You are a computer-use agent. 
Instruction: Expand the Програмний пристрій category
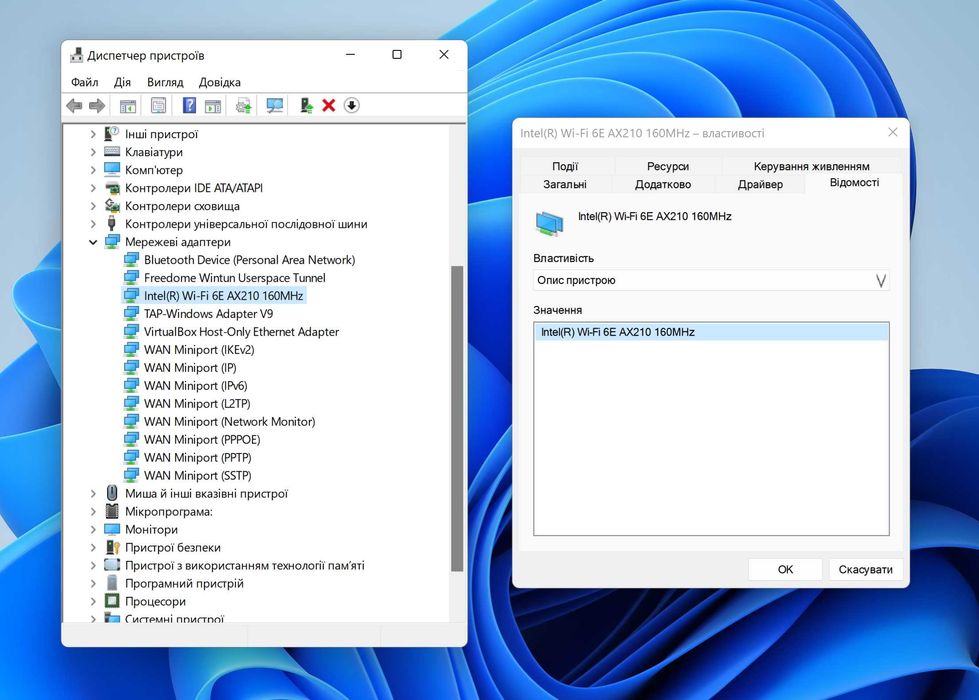click(93, 583)
